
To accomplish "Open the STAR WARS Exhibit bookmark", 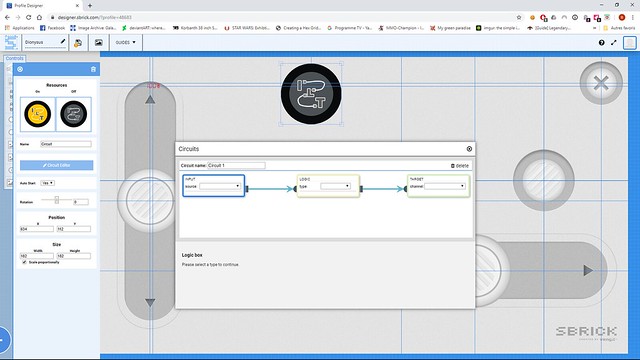I will [x=247, y=28].
